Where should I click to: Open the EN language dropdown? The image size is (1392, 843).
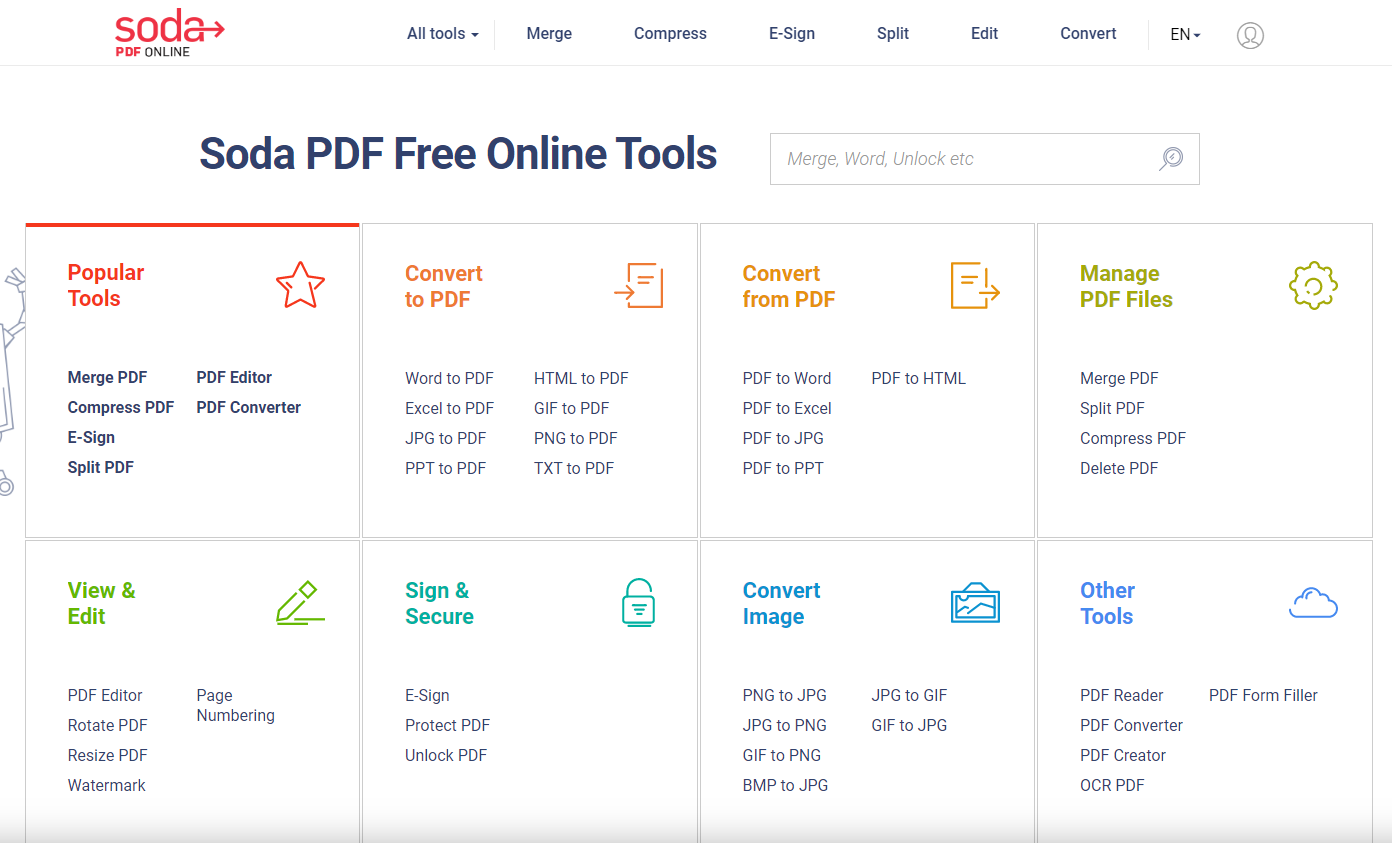[1183, 33]
